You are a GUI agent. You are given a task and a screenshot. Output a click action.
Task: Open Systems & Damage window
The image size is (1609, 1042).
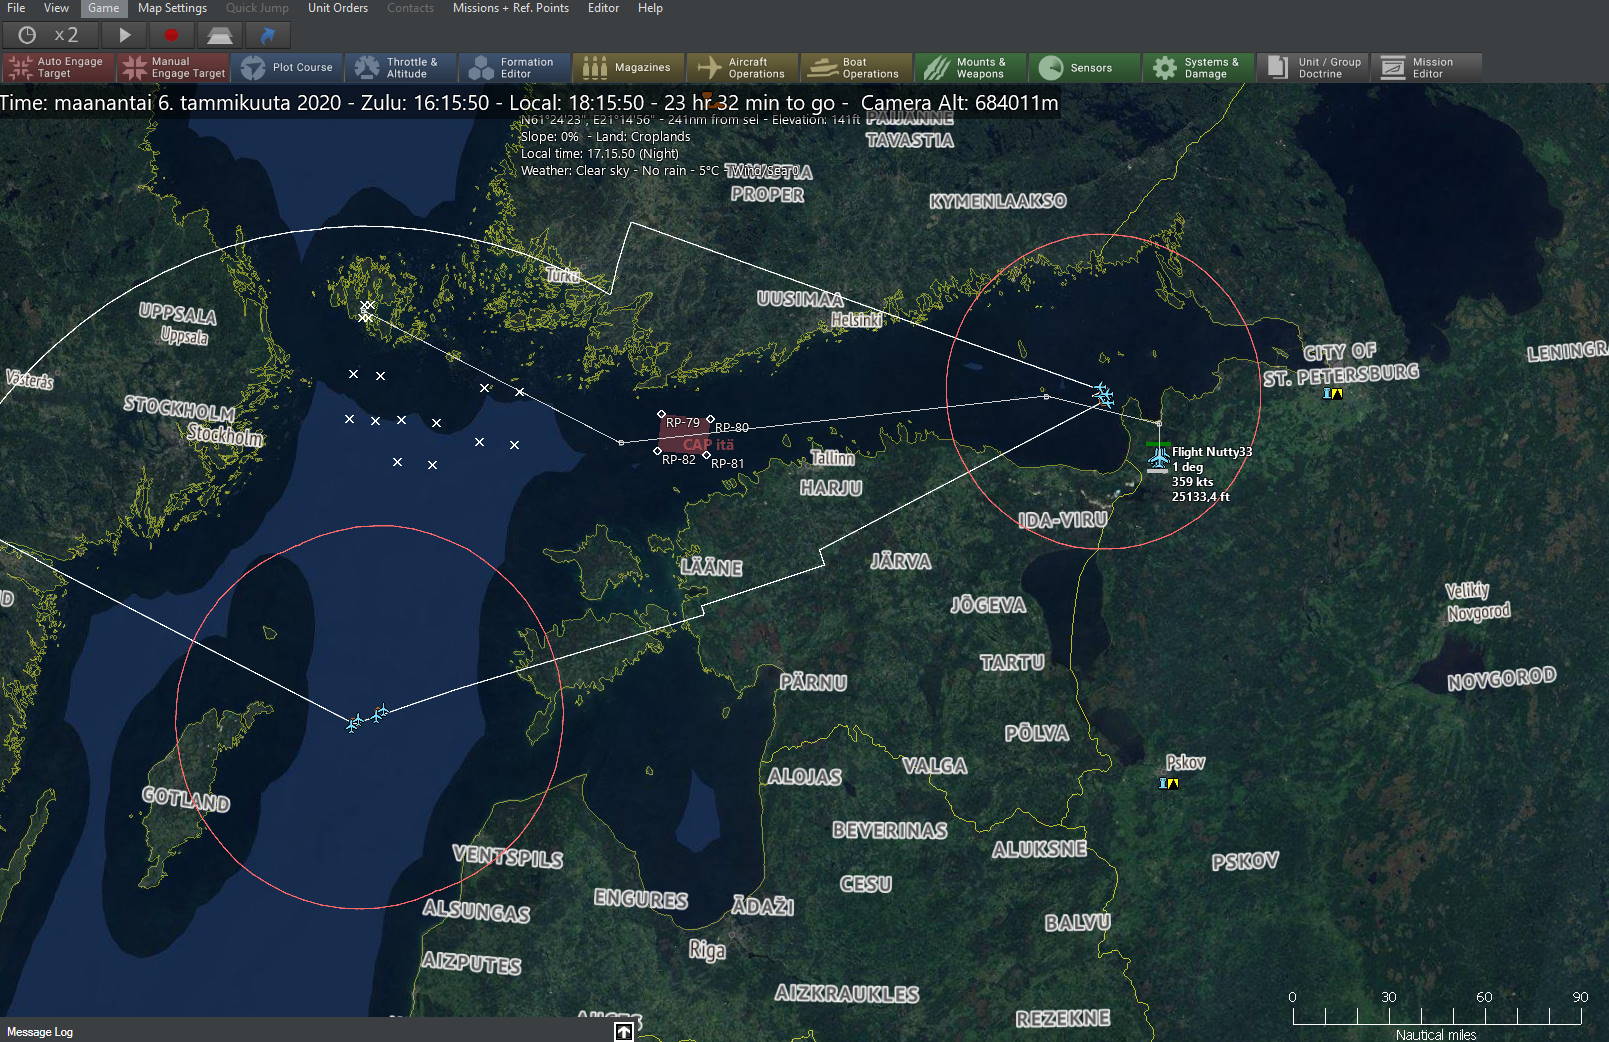(1197, 67)
